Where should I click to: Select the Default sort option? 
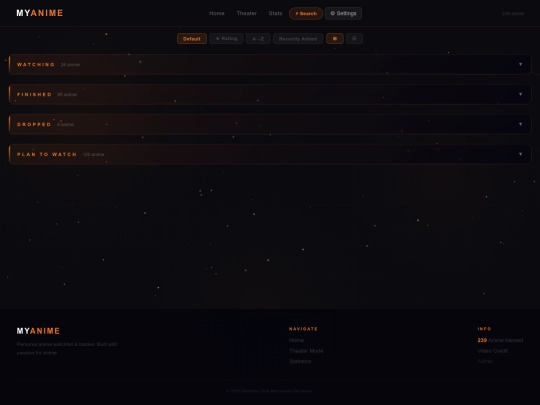coord(192,39)
